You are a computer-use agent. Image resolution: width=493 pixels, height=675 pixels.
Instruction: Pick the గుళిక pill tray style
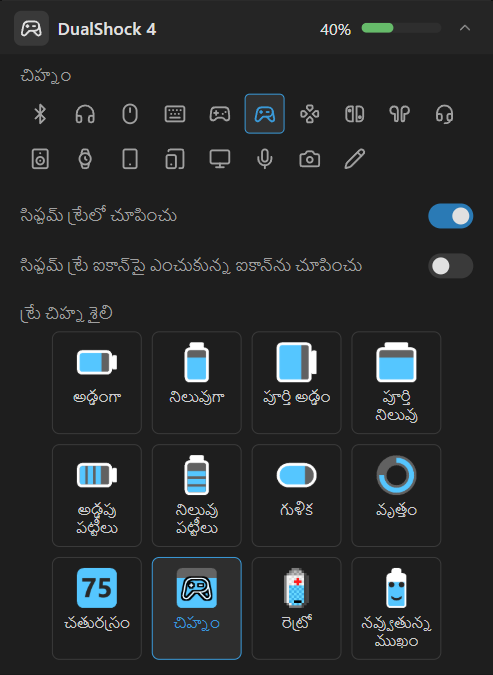pos(296,495)
